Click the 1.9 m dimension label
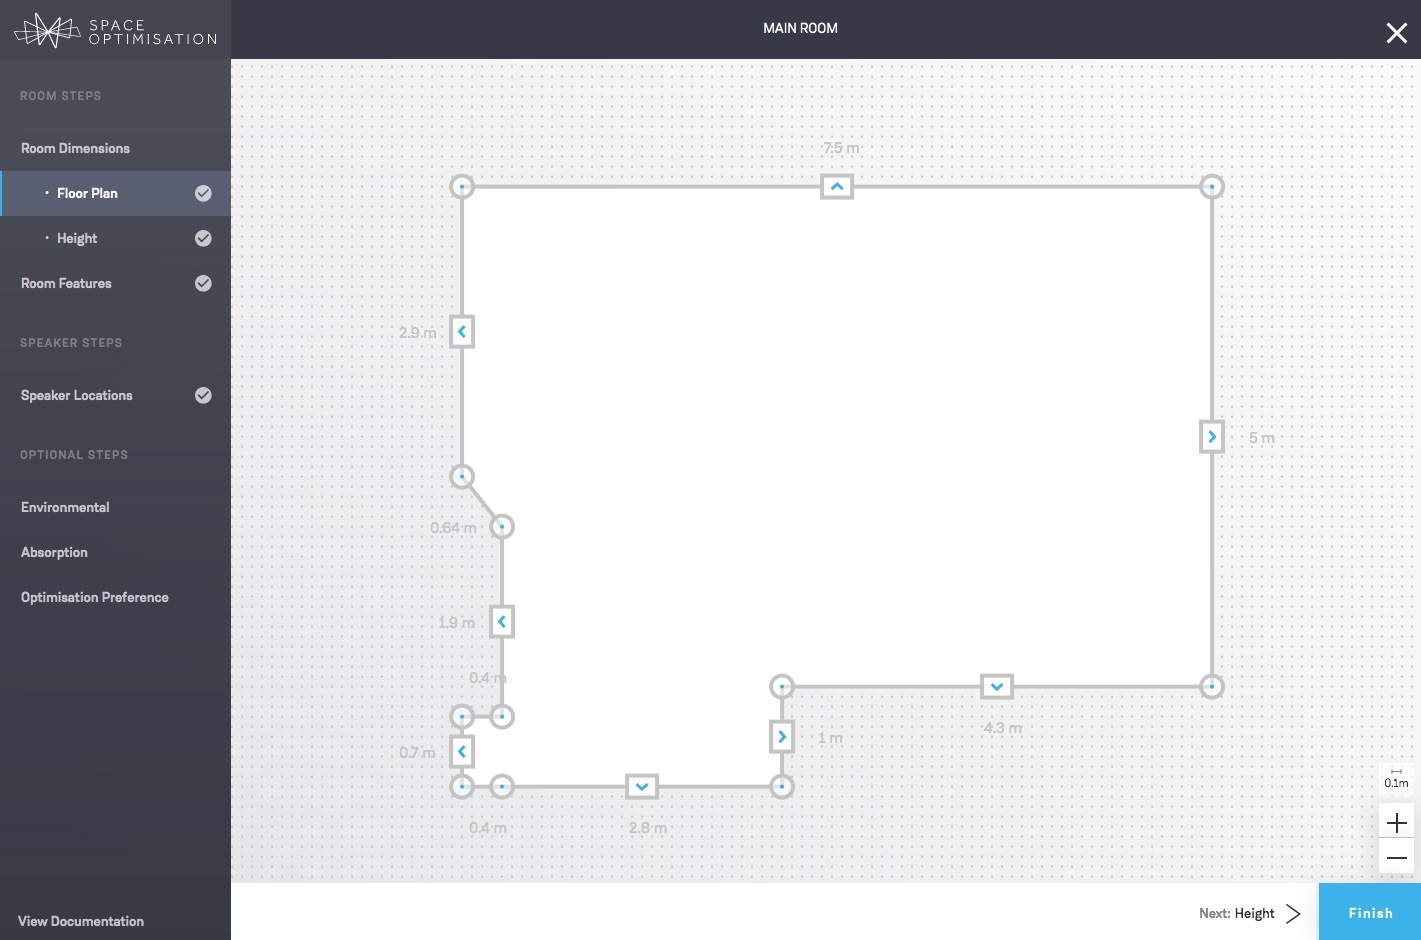This screenshot has height=940, width=1421. tap(456, 622)
